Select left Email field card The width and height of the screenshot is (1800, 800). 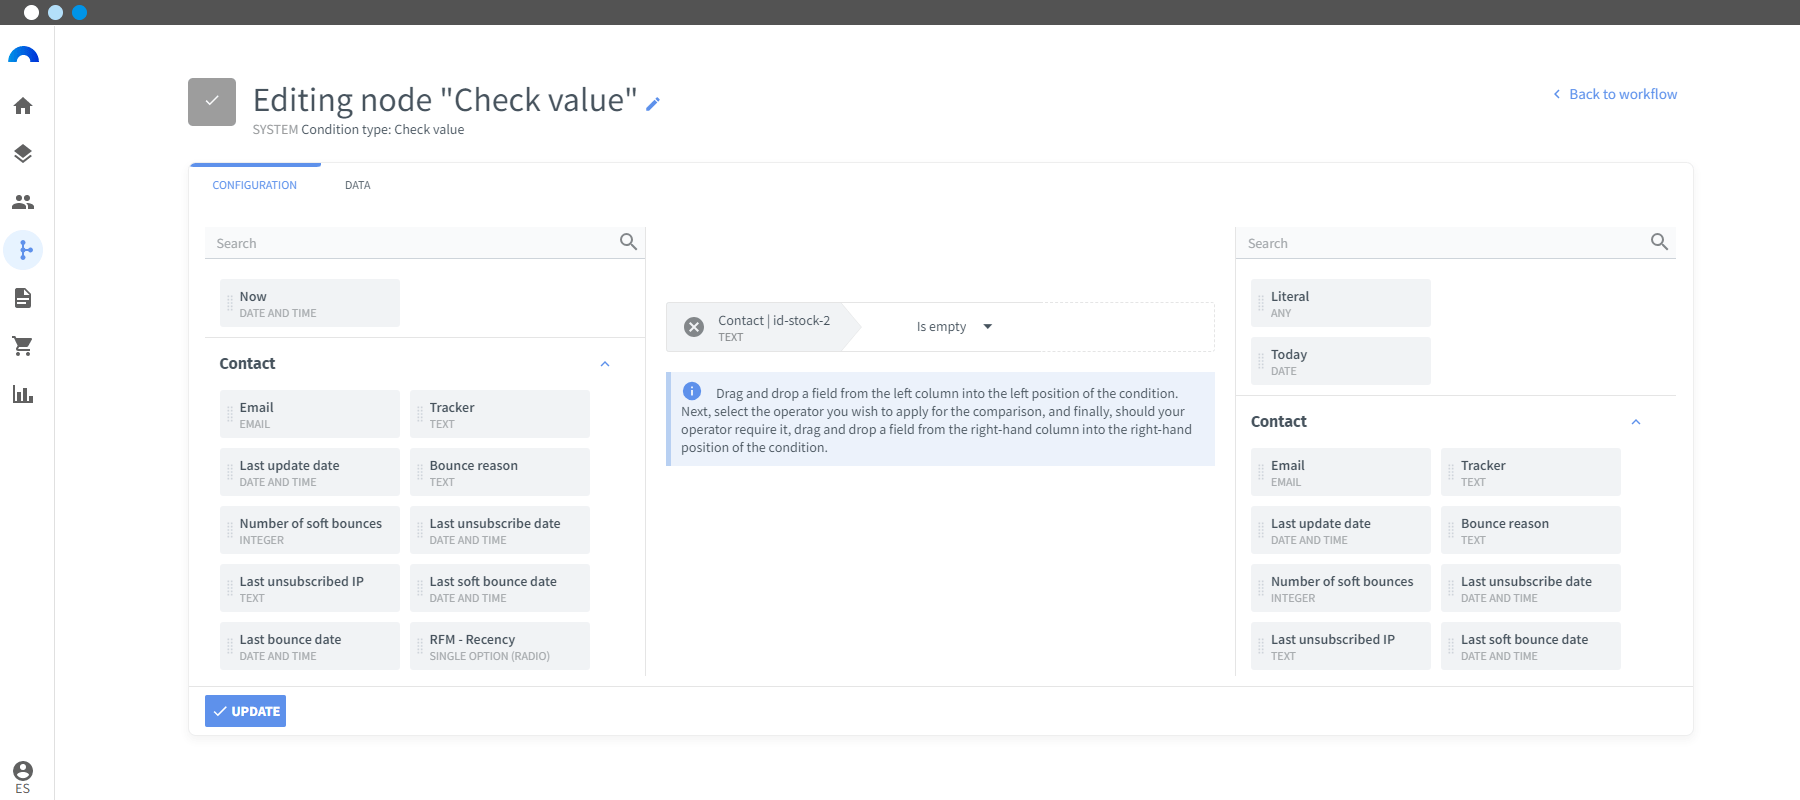tap(310, 414)
